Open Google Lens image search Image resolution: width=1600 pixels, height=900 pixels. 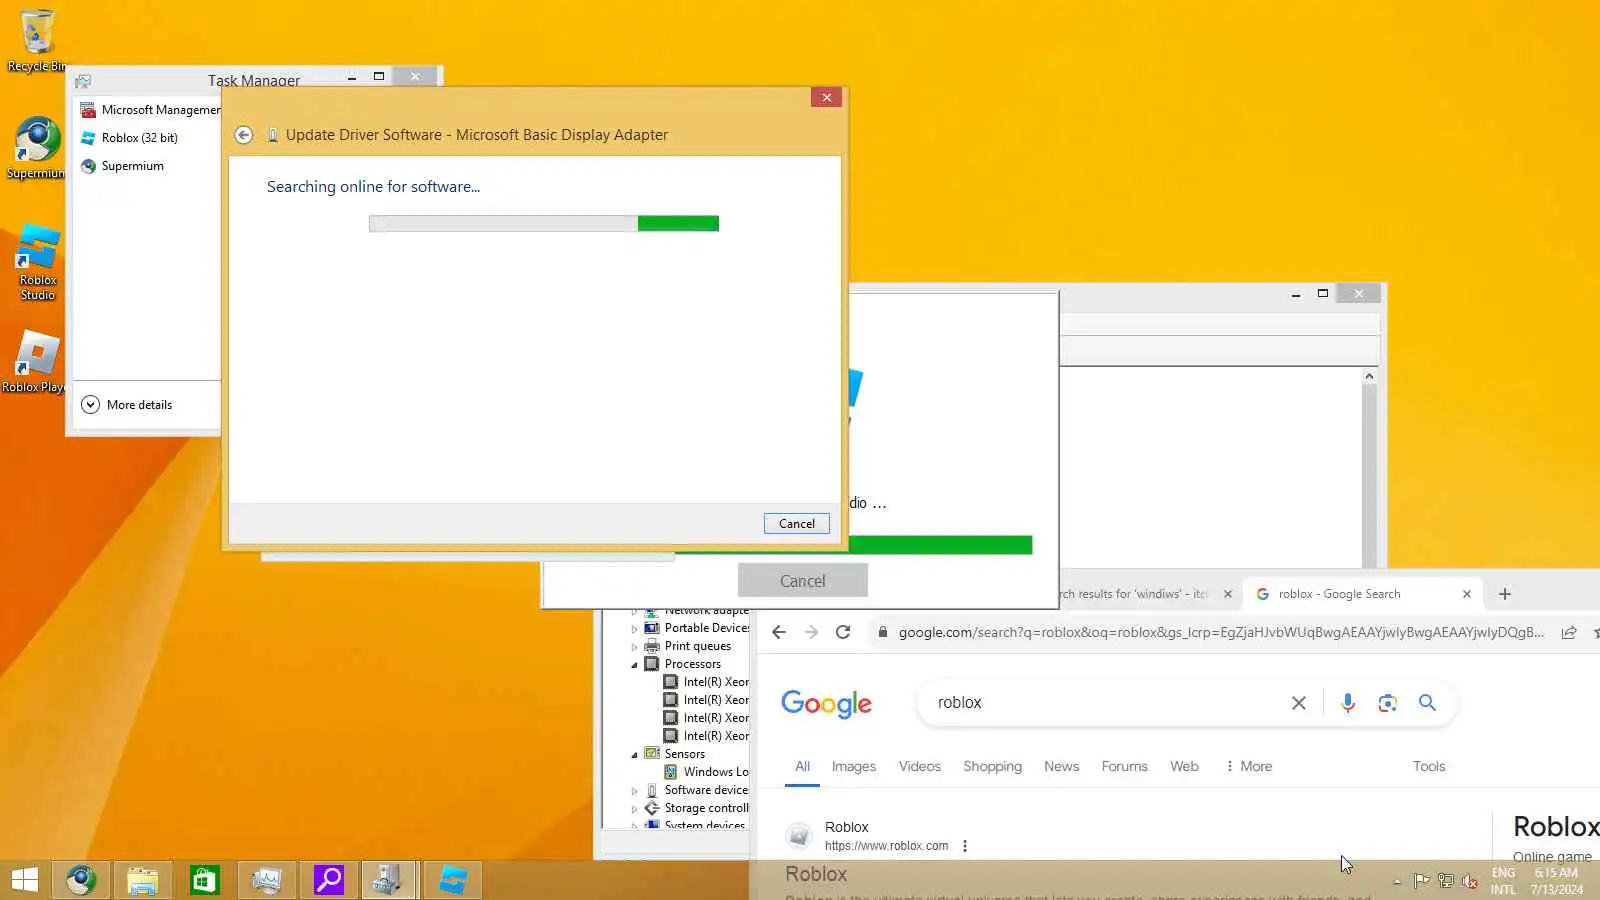pyautogui.click(x=1387, y=703)
